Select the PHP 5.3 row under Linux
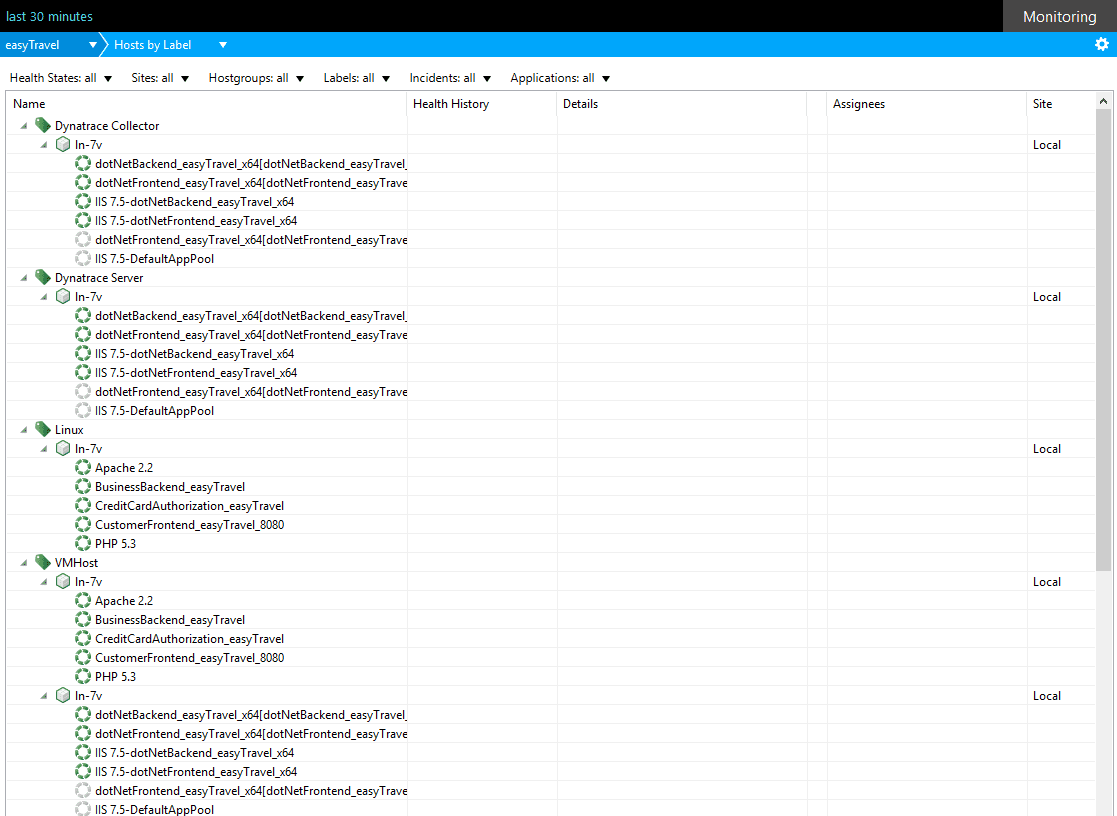Image resolution: width=1117 pixels, height=816 pixels. [x=551, y=544]
